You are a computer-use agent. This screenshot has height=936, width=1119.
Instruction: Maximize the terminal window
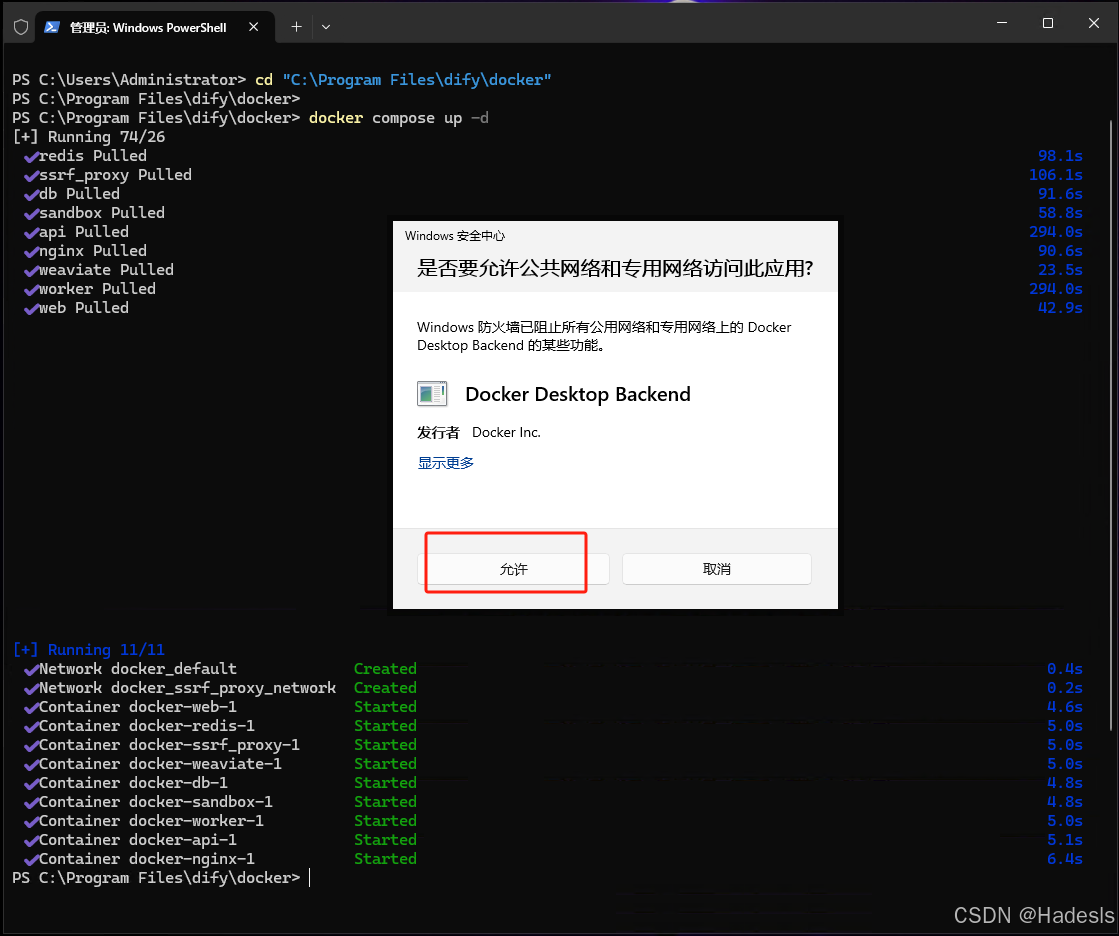tap(1048, 23)
